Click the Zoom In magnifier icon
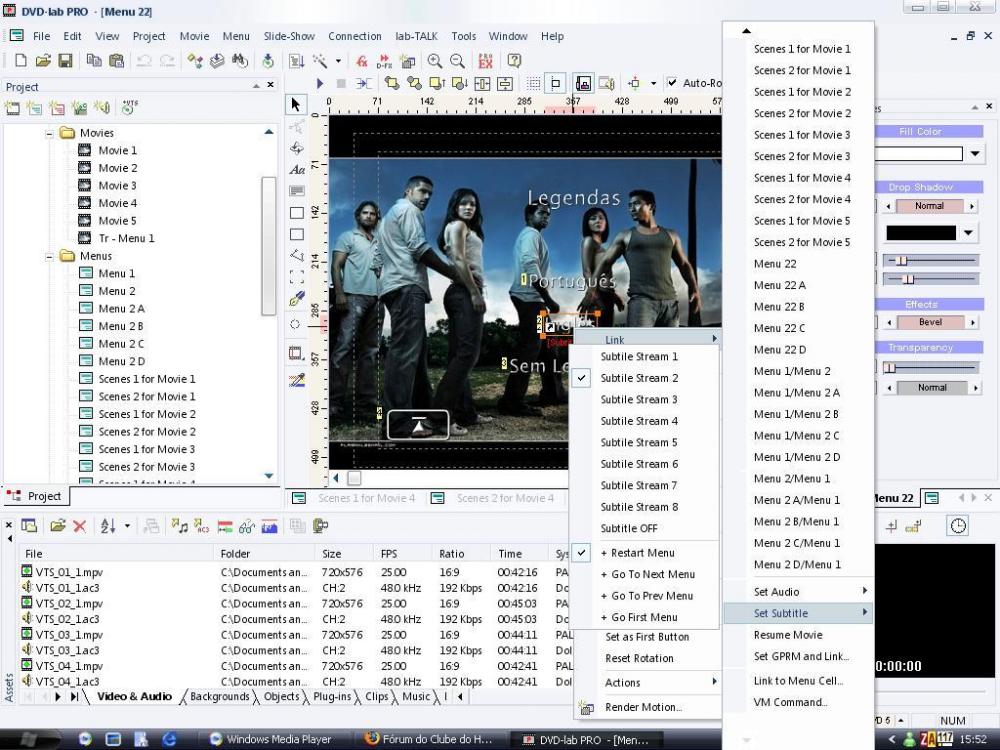 point(435,61)
